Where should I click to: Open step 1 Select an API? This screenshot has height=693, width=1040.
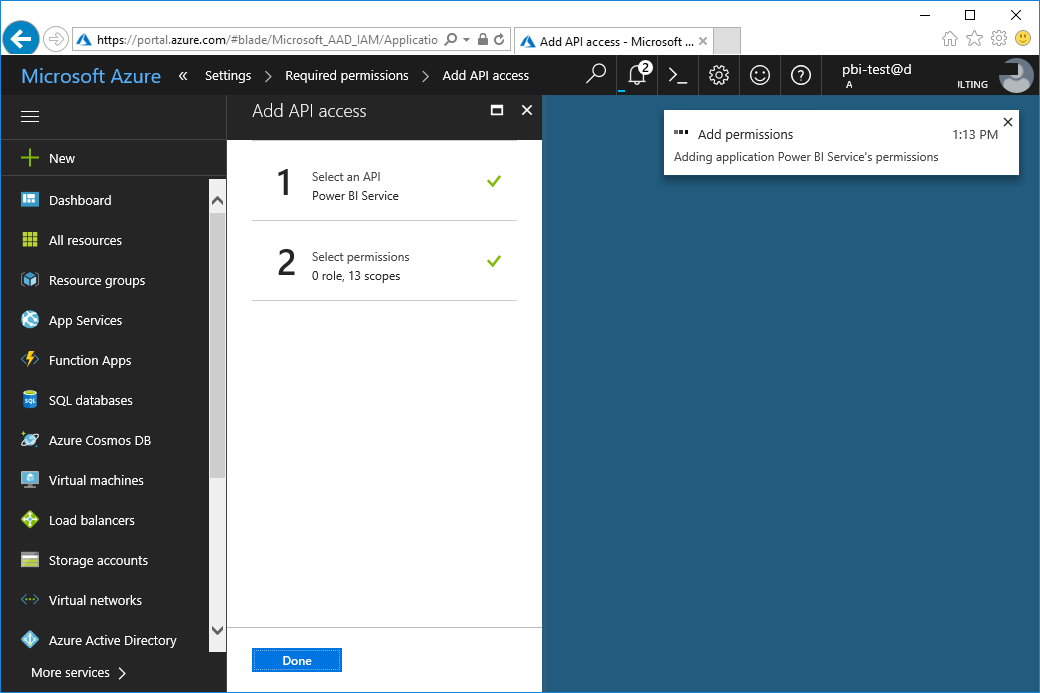(x=384, y=181)
